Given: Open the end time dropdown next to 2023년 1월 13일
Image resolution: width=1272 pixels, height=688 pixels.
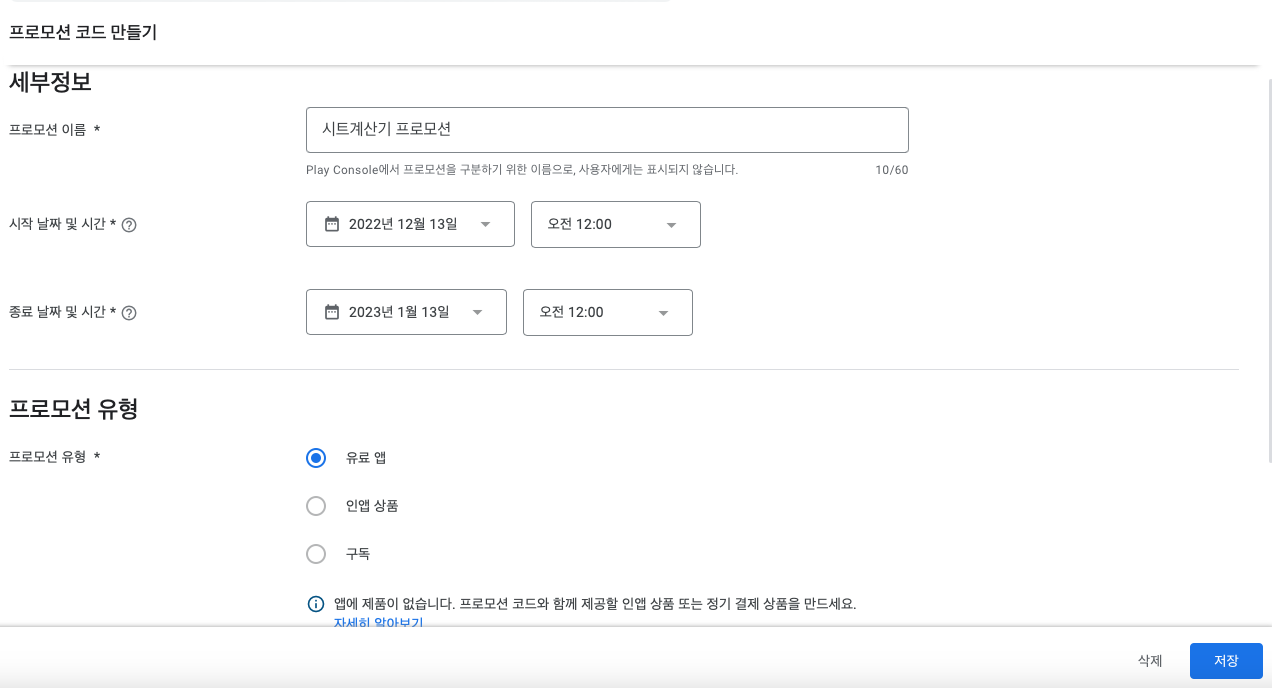Looking at the screenshot, I should coord(608,312).
